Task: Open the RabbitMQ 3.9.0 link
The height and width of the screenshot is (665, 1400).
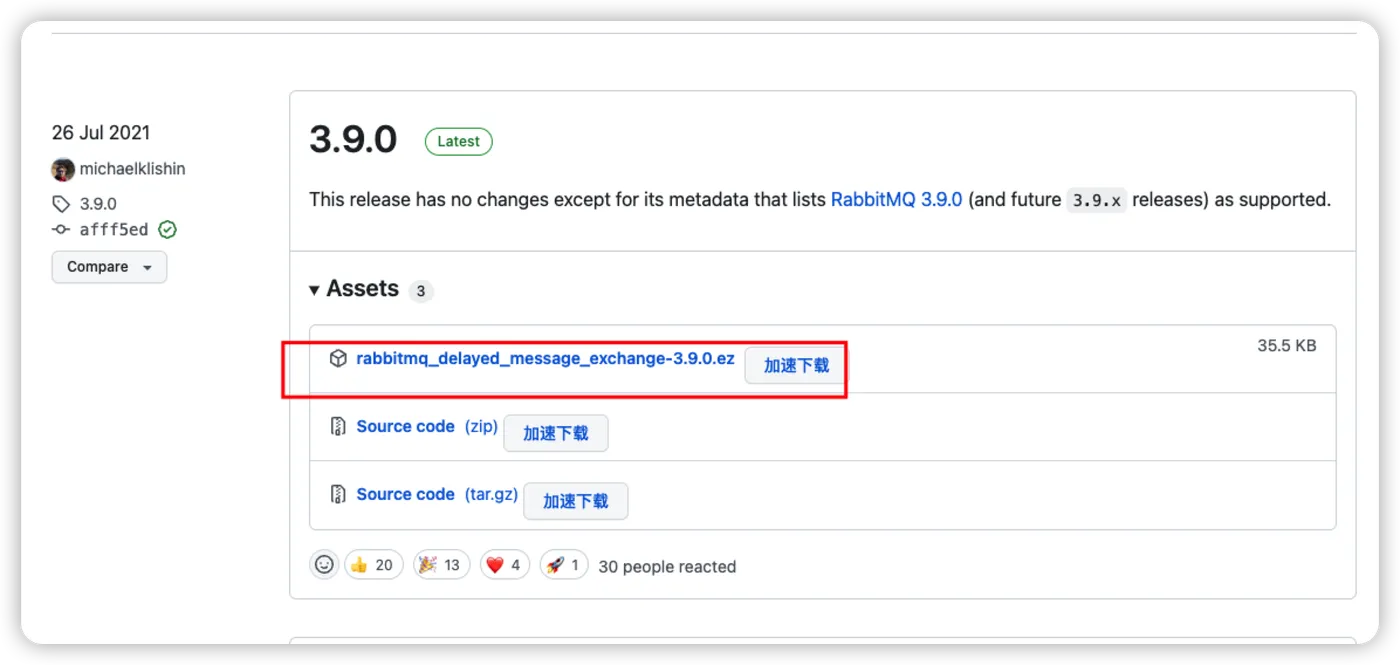Action: (x=896, y=200)
